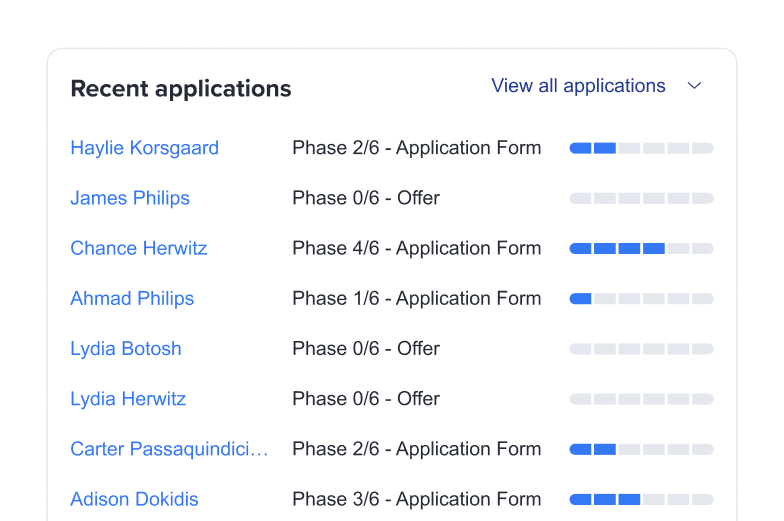Click Chance Herwitz's 4/6 progress bar

point(642,248)
